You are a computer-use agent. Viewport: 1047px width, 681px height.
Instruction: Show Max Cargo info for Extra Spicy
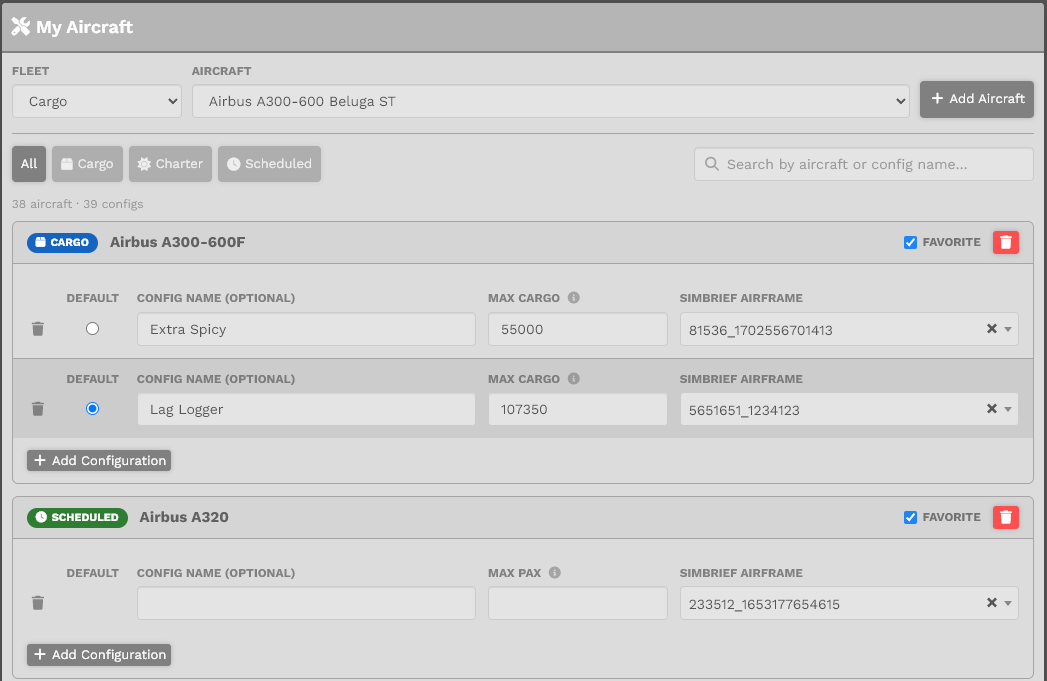(x=574, y=298)
